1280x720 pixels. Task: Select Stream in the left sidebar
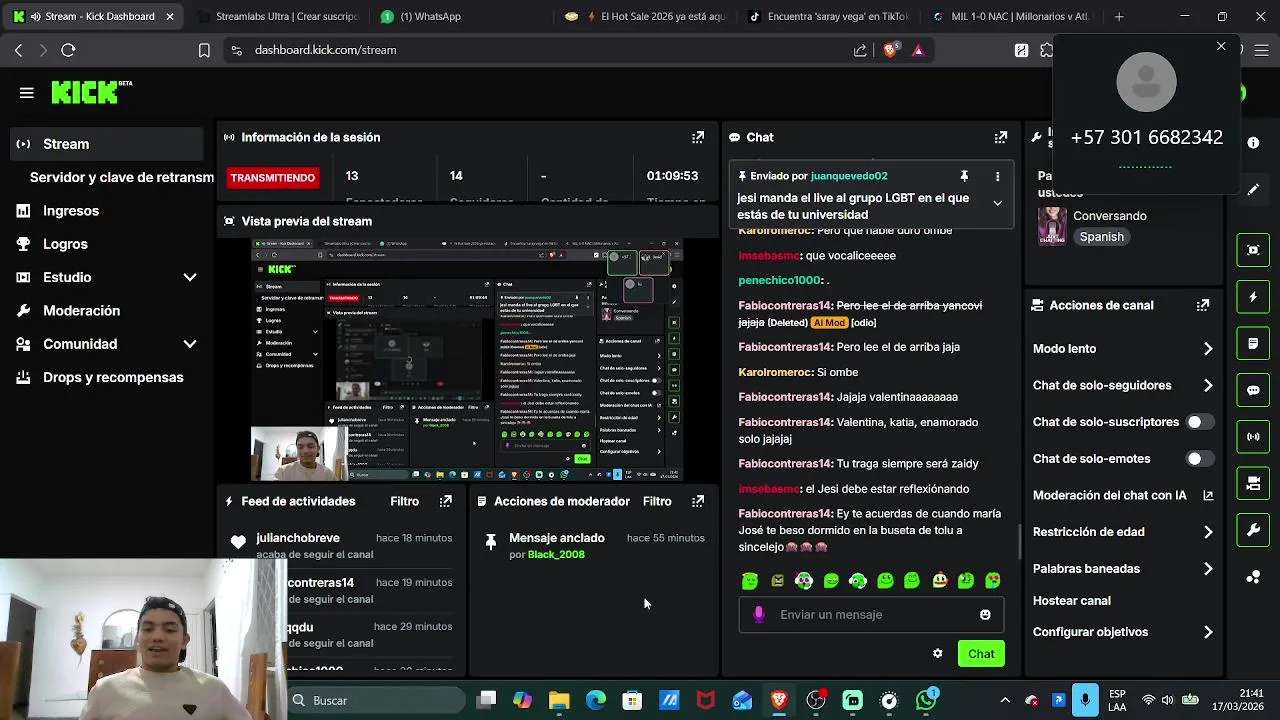(107, 144)
